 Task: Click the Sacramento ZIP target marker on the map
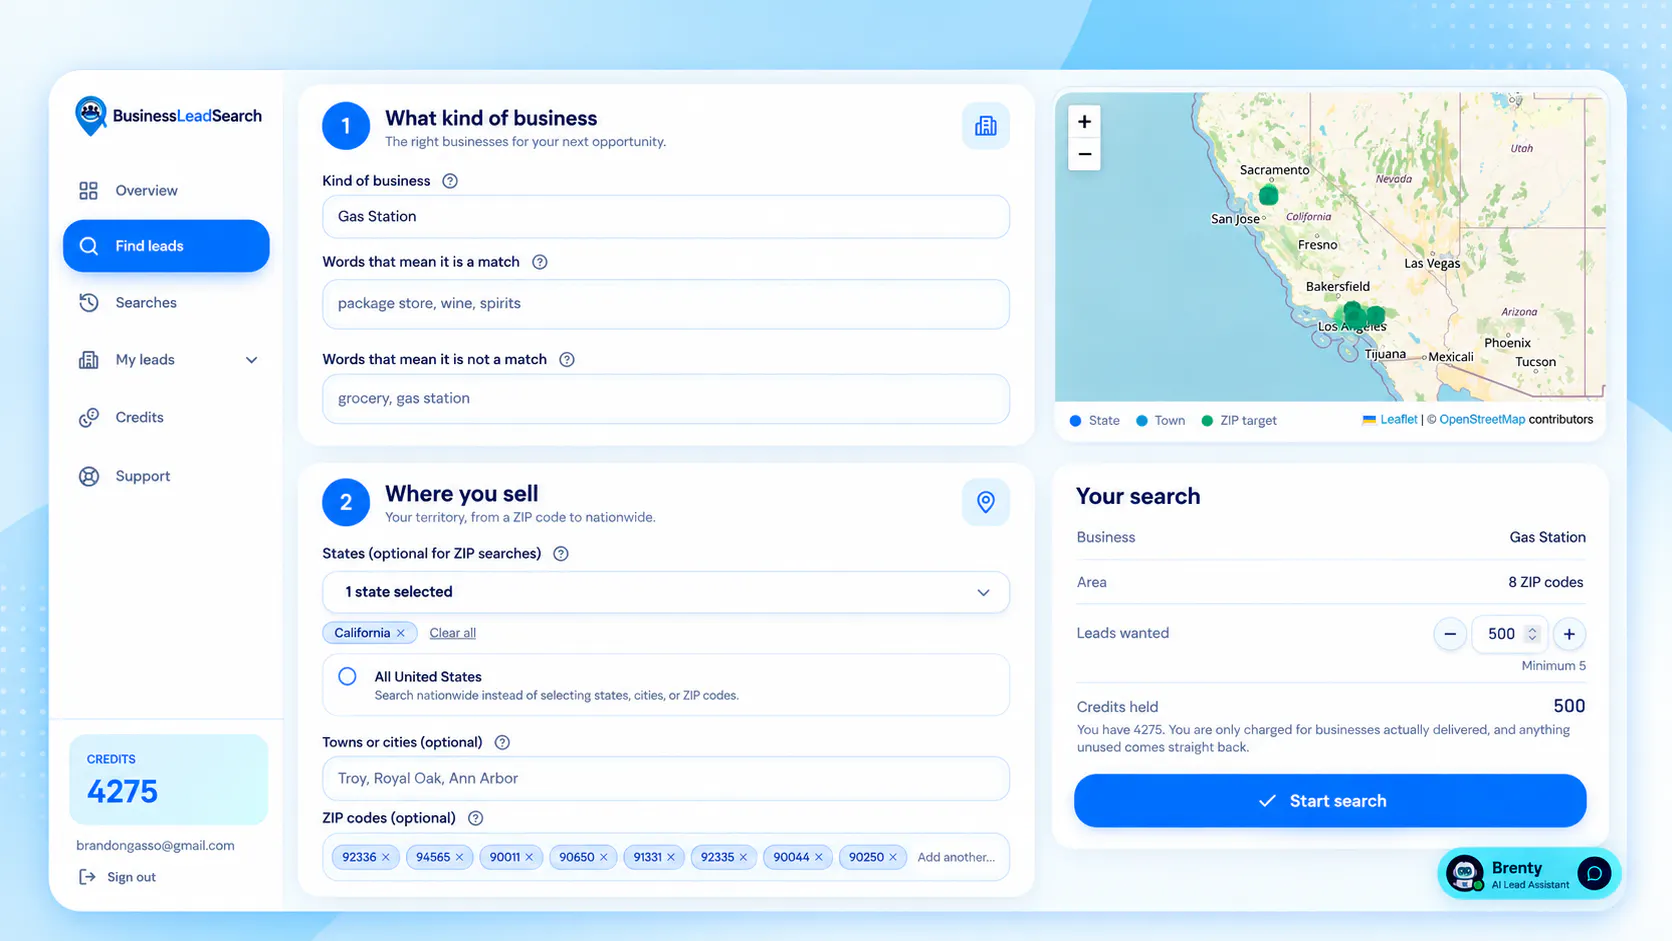click(x=1268, y=195)
